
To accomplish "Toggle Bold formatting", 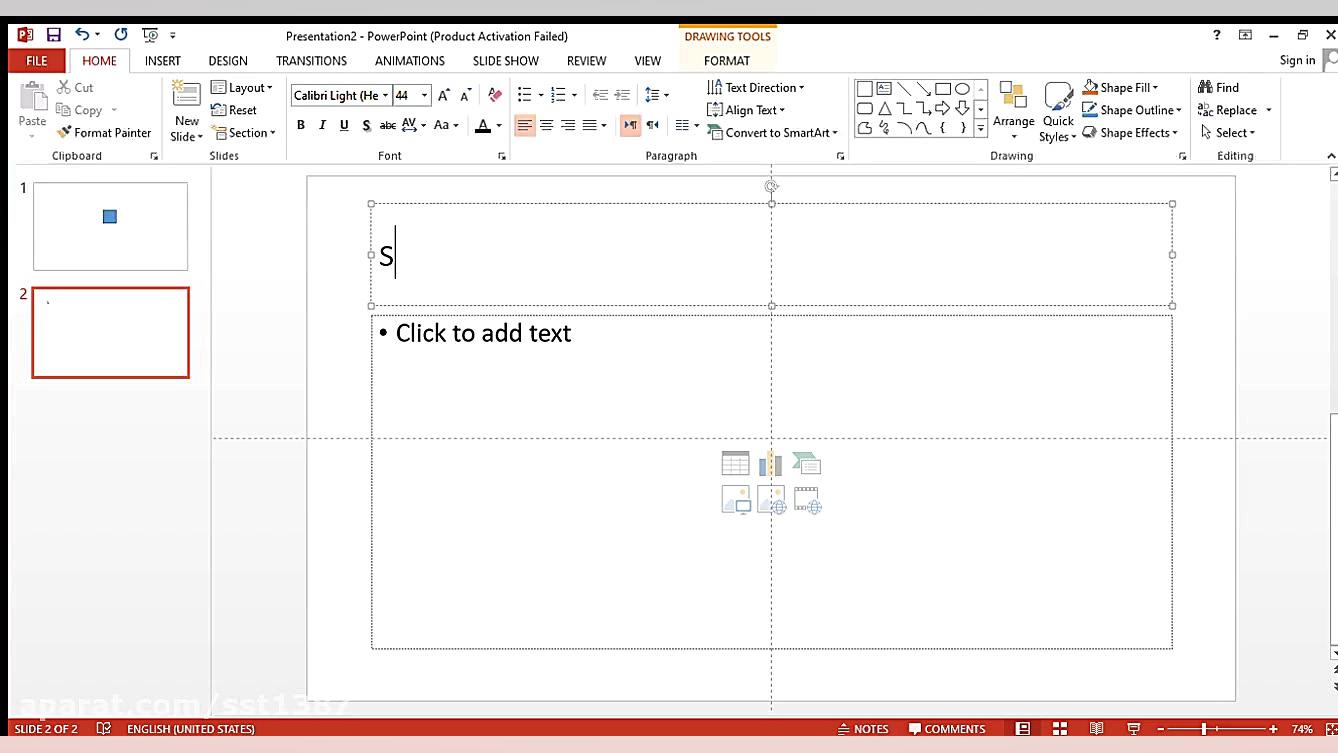I will click(300, 125).
